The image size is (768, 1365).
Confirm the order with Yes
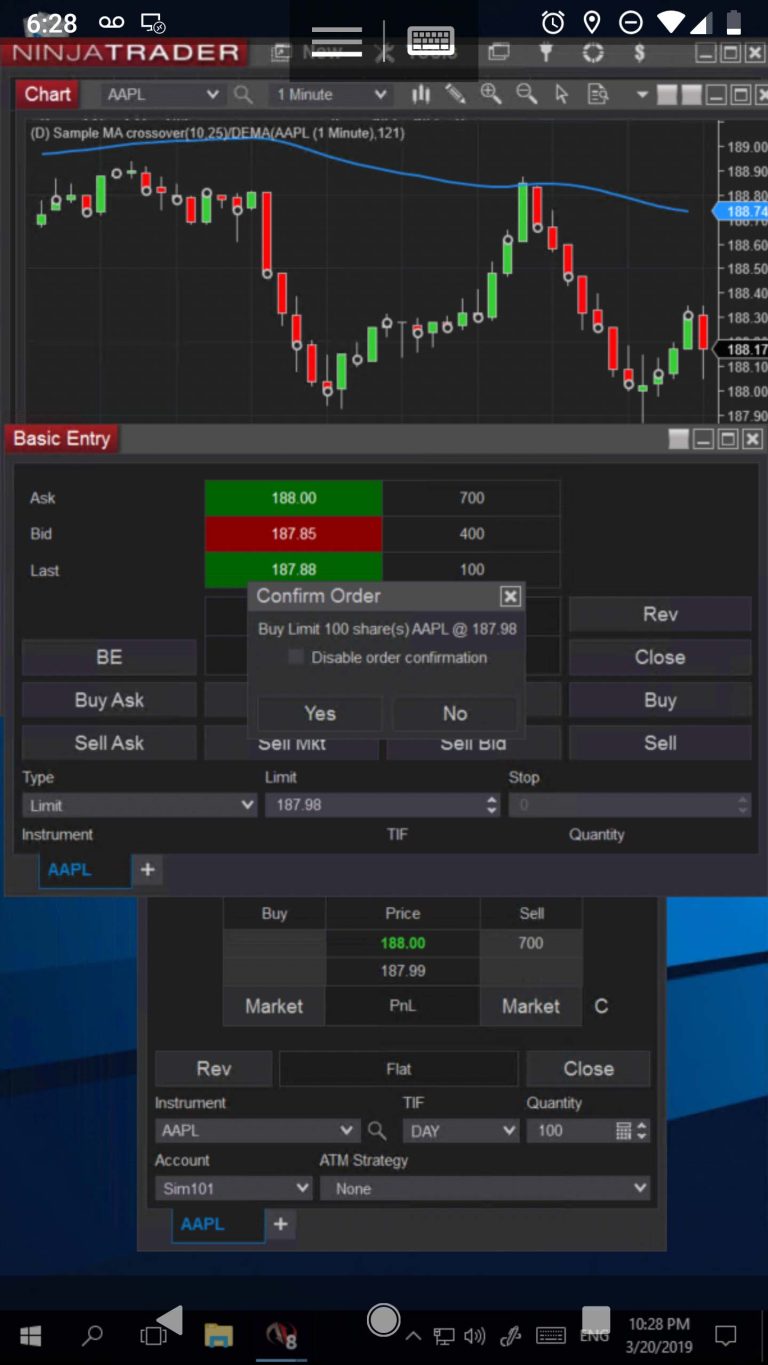point(320,713)
